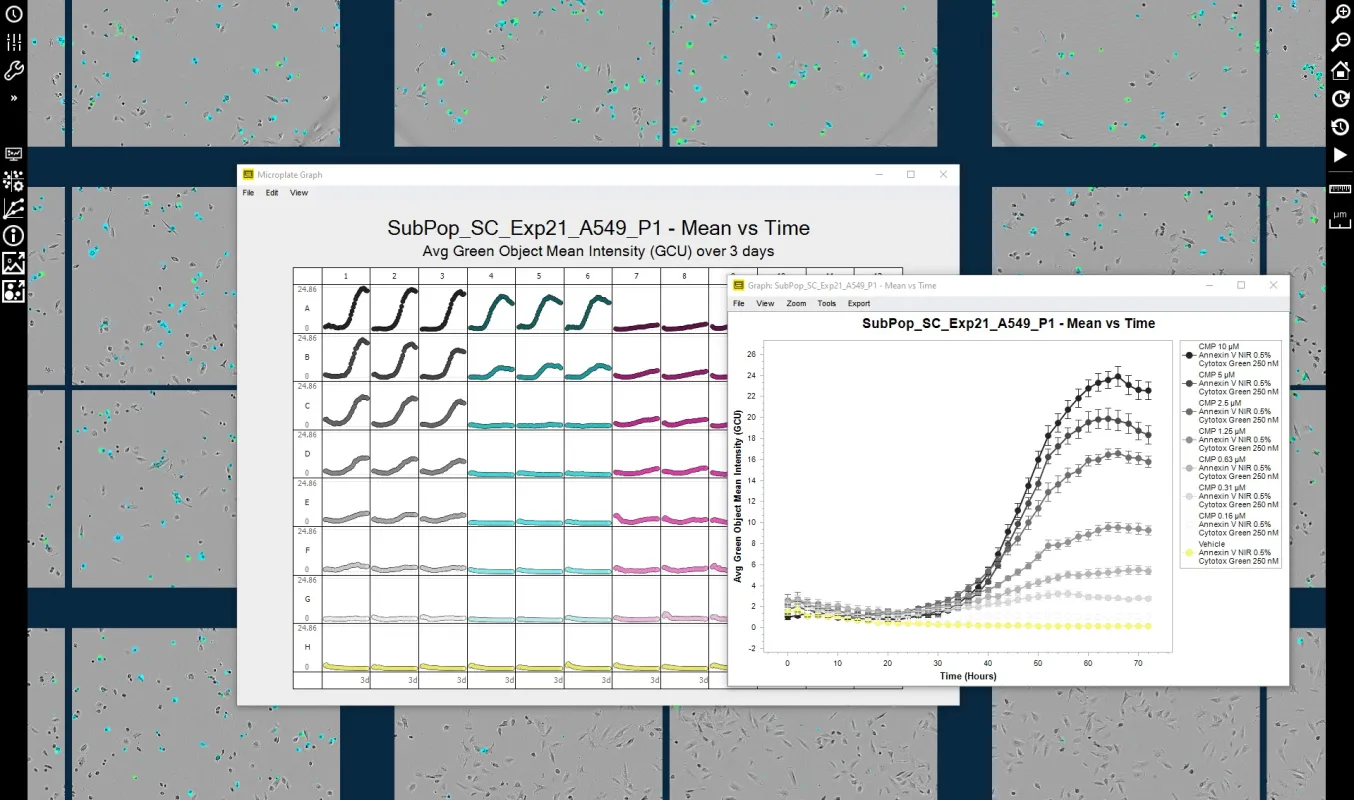Select well C3 mini graph

(x=443, y=405)
